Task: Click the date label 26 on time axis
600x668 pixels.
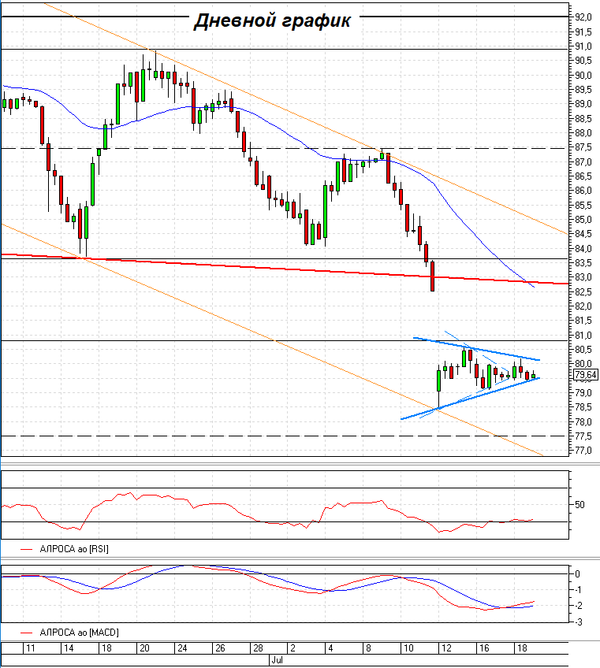Action: 220,648
